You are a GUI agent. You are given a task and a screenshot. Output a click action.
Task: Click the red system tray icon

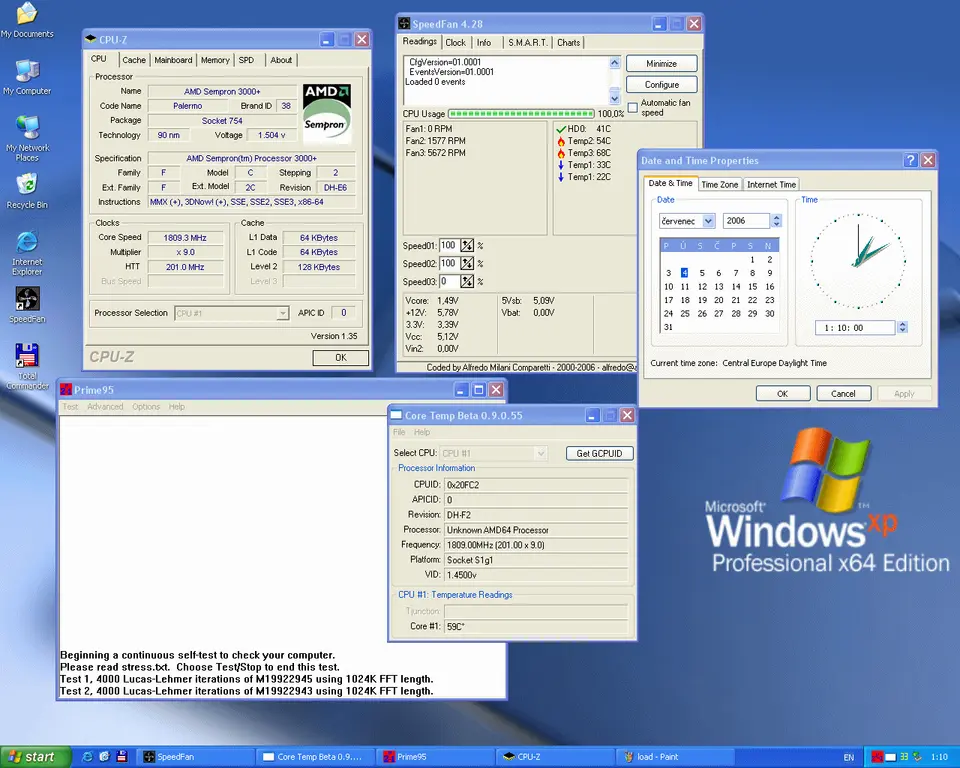tap(877, 757)
